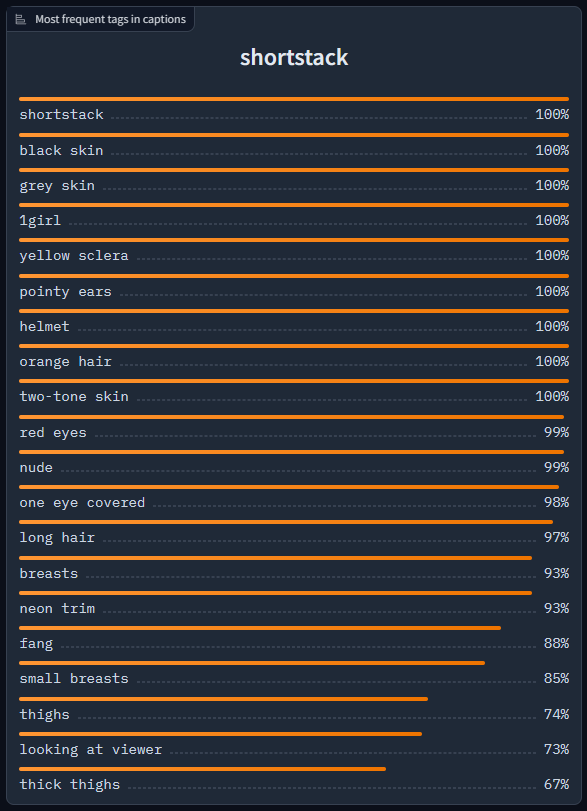Image resolution: width=587 pixels, height=811 pixels.
Task: Click the orange bar above 'grey skin'
Action: (x=294, y=170)
